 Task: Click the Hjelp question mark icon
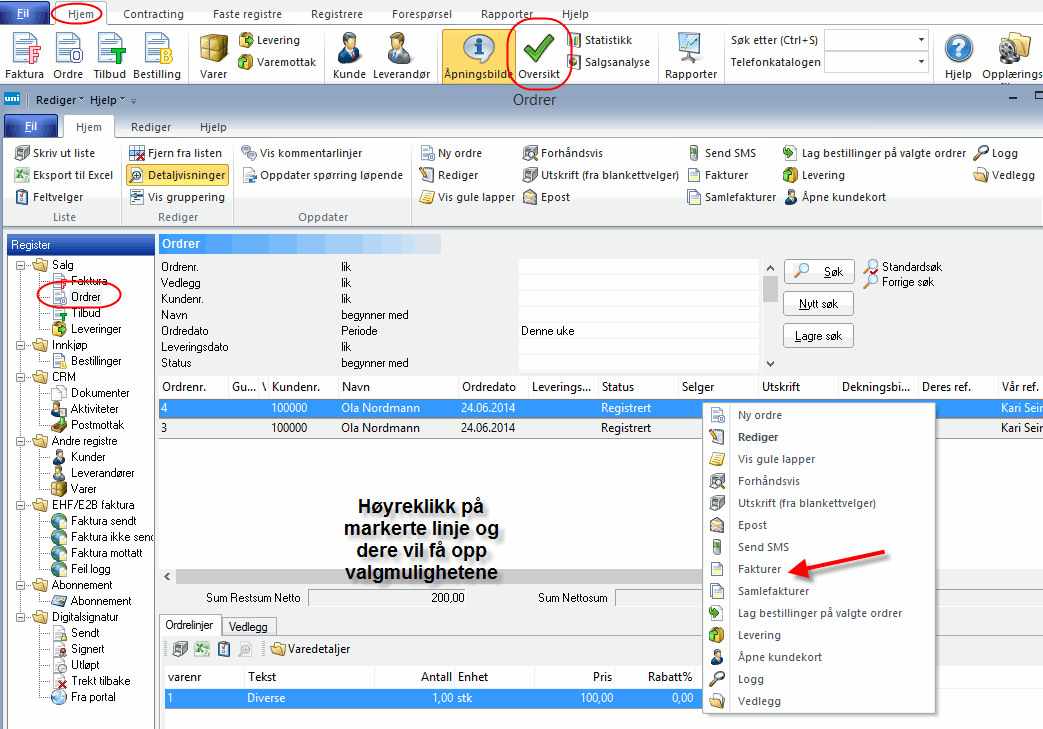click(958, 56)
